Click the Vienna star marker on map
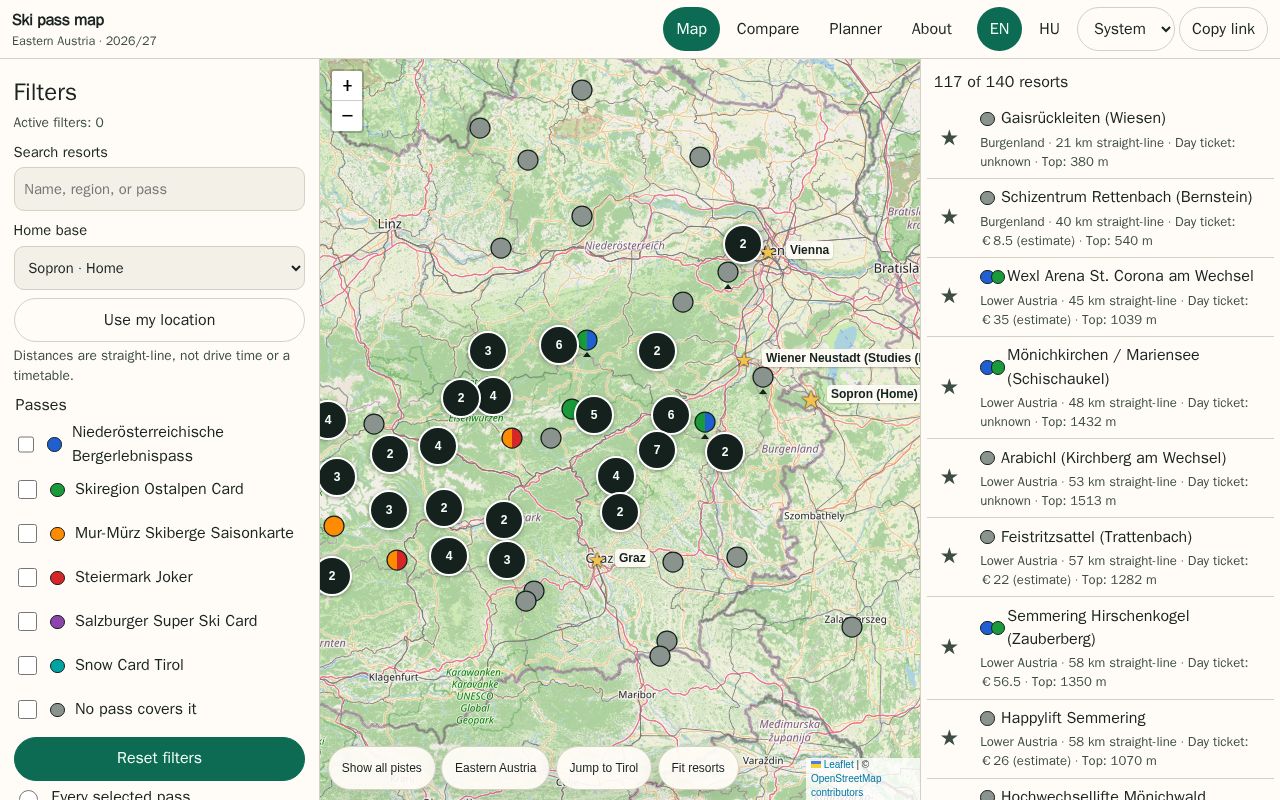Image resolution: width=1280 pixels, height=800 pixels. (x=768, y=252)
